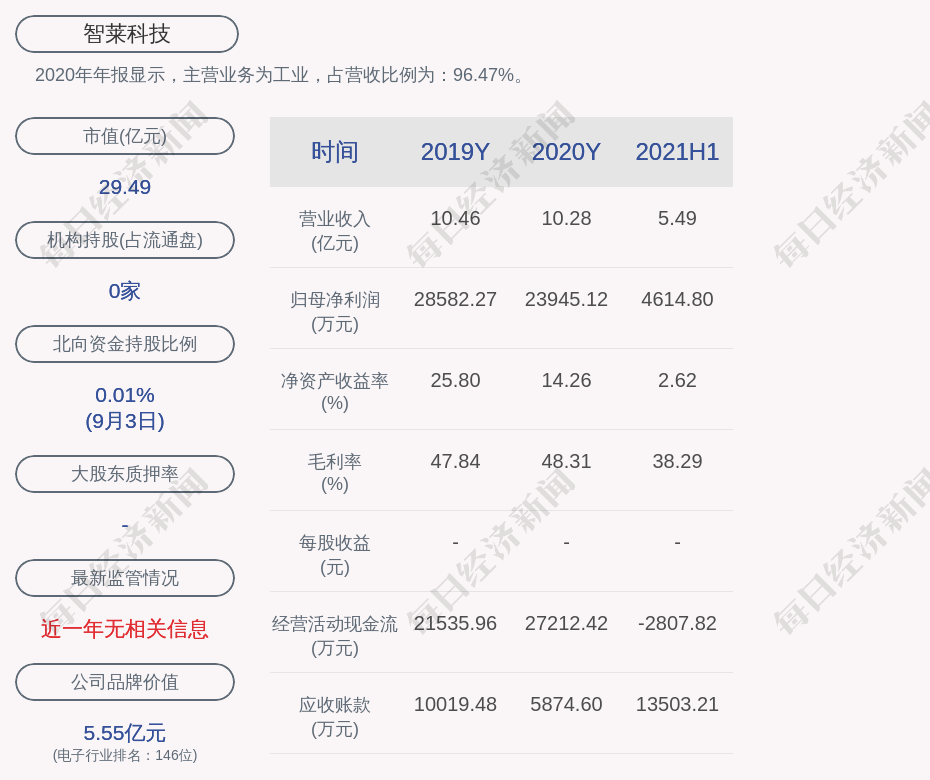Toggle the 2019Y column header
The height and width of the screenshot is (780, 930).
click(x=455, y=152)
